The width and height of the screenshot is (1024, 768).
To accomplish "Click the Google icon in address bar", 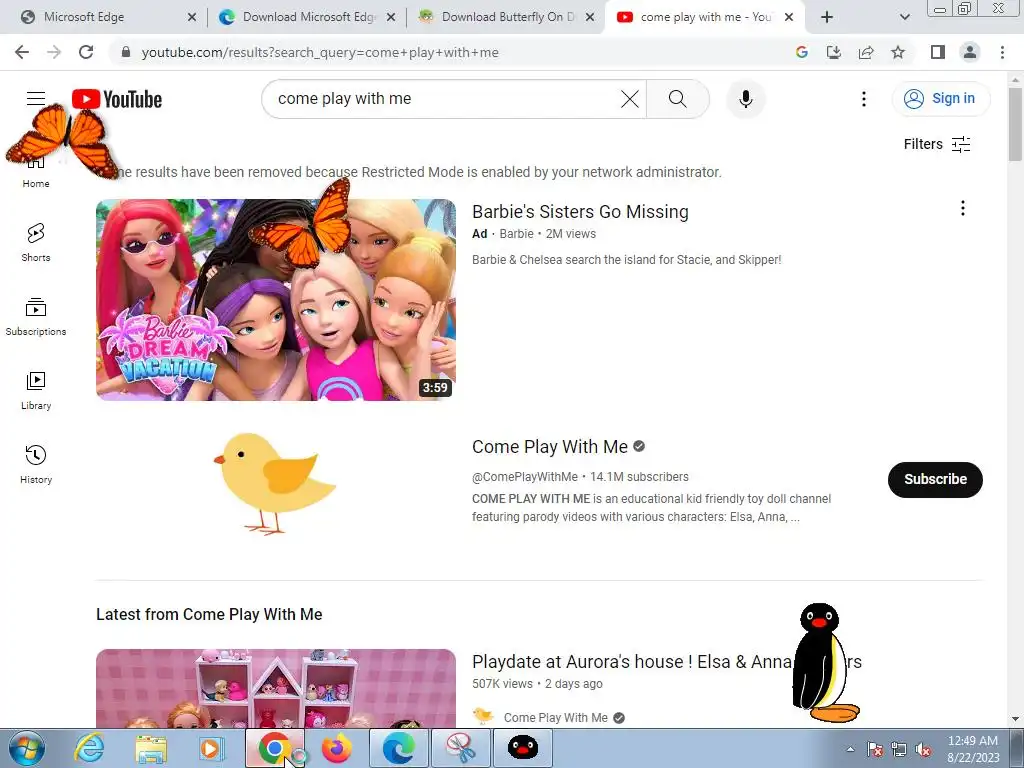I will [802, 52].
